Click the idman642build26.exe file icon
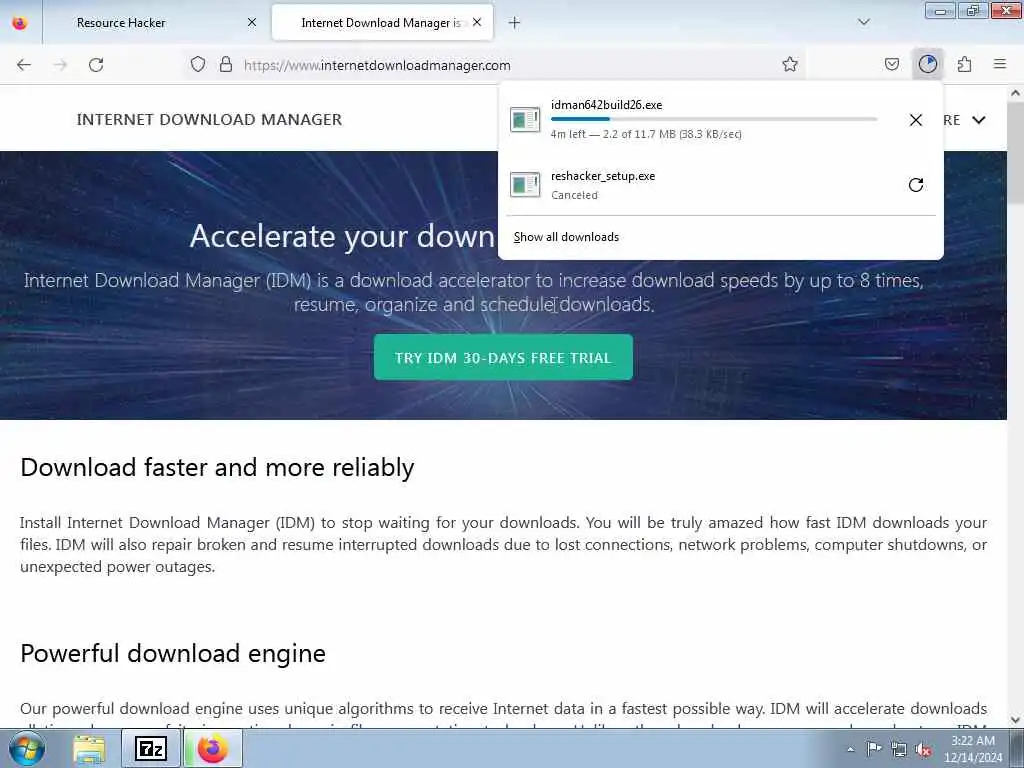 525,120
